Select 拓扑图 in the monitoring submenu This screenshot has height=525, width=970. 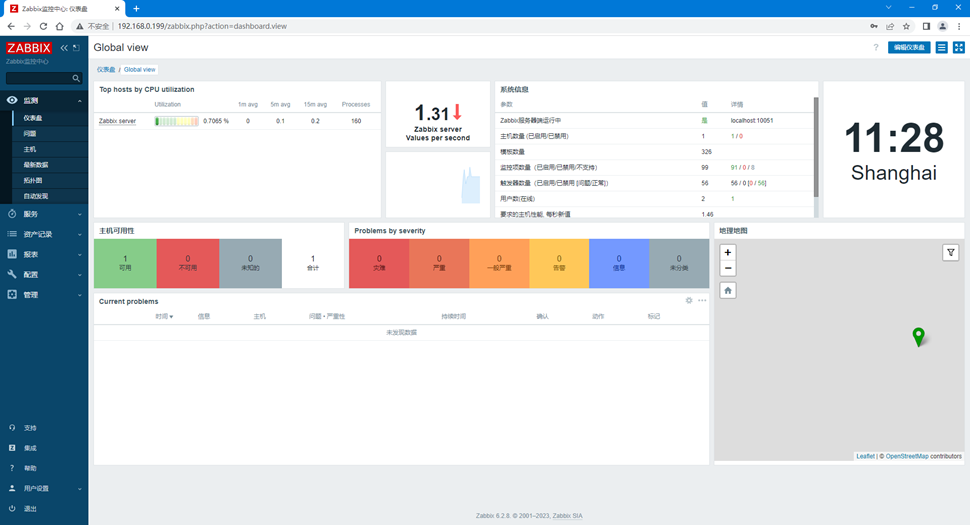point(50,181)
